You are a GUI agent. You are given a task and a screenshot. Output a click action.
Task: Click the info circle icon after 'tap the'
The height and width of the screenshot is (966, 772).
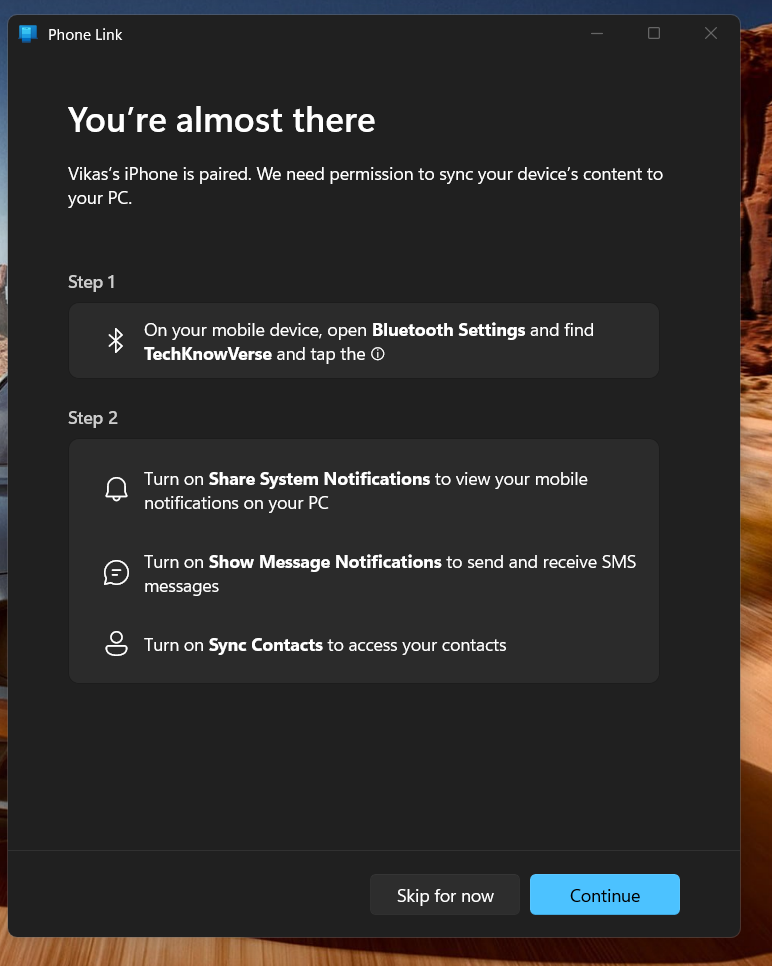coord(377,355)
